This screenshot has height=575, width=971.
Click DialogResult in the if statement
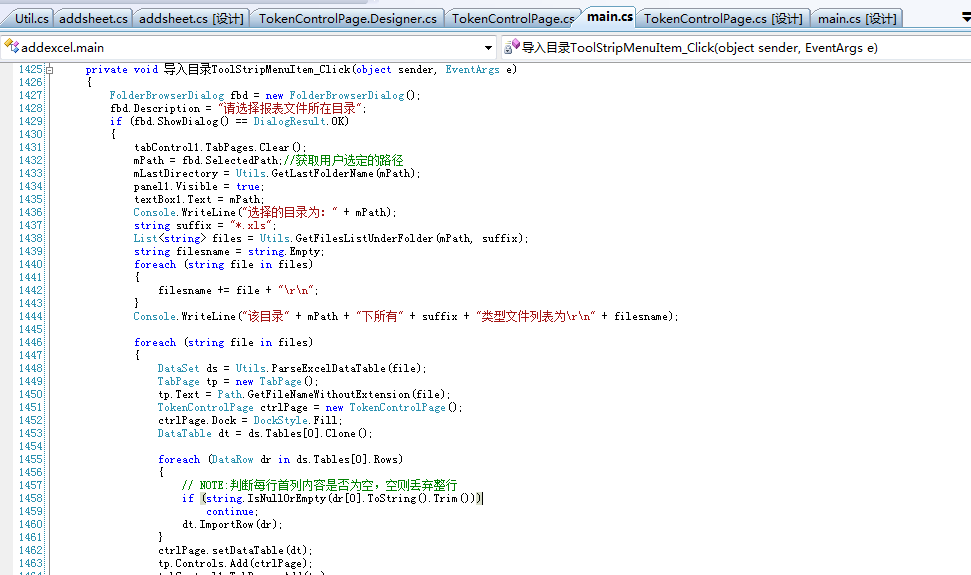point(289,121)
